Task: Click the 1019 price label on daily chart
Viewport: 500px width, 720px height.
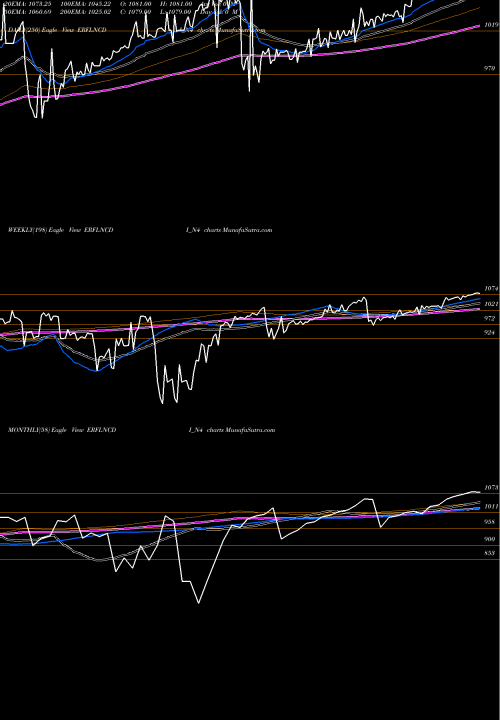Action: [491, 25]
